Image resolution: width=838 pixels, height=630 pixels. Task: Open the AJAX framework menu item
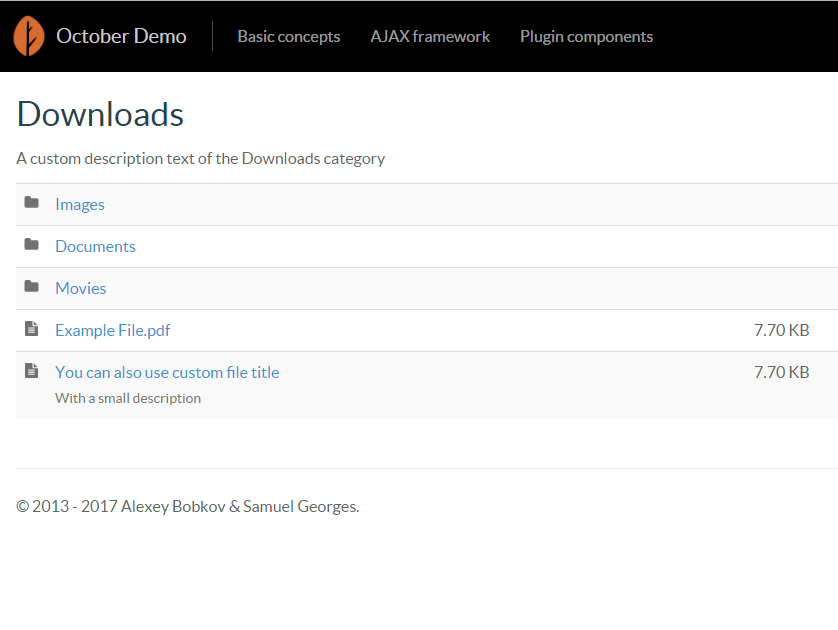click(x=430, y=36)
